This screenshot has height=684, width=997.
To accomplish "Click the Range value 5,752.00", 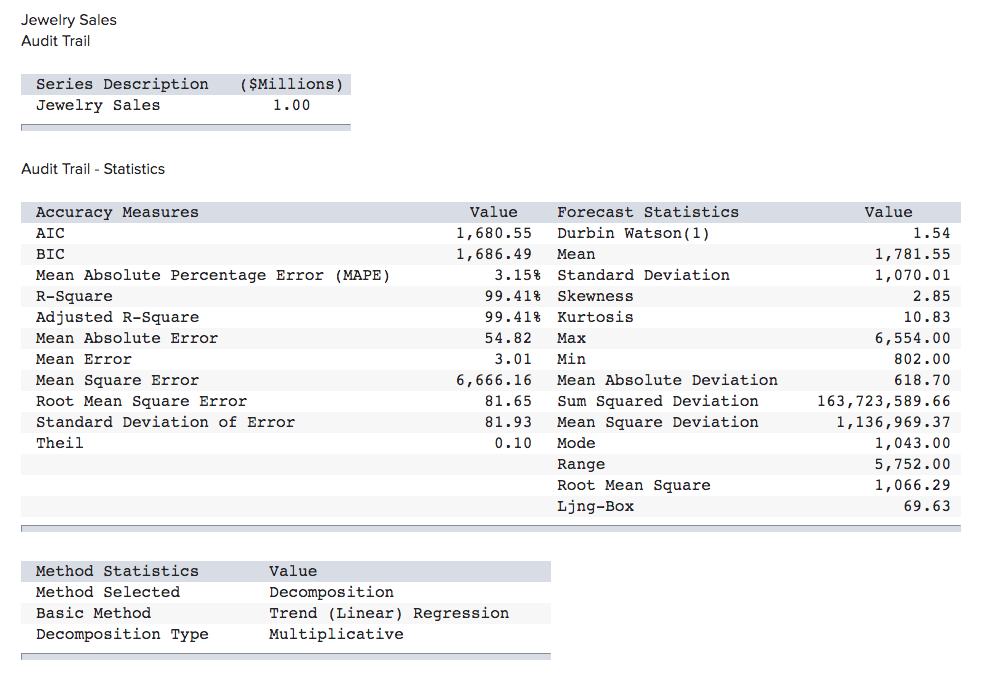I will click(x=912, y=463).
